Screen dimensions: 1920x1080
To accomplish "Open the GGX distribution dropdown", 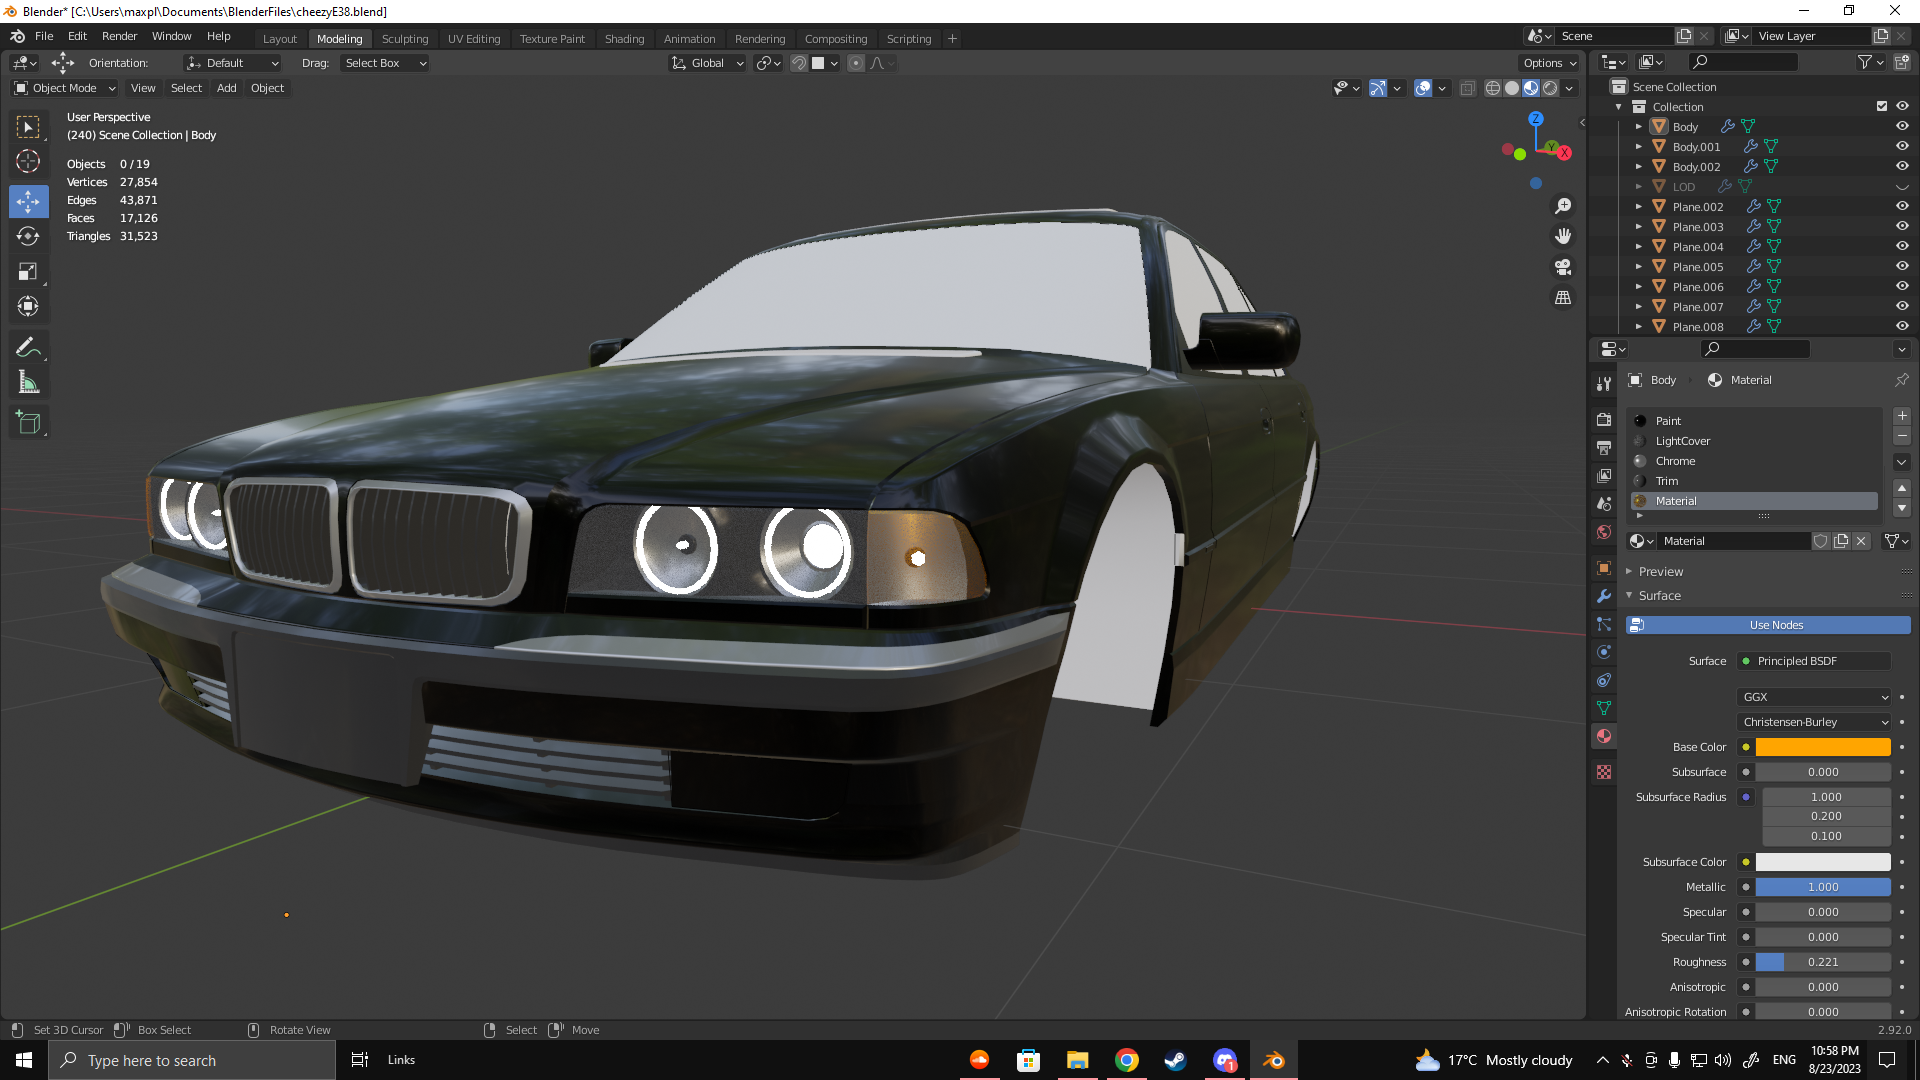I will pos(1814,697).
